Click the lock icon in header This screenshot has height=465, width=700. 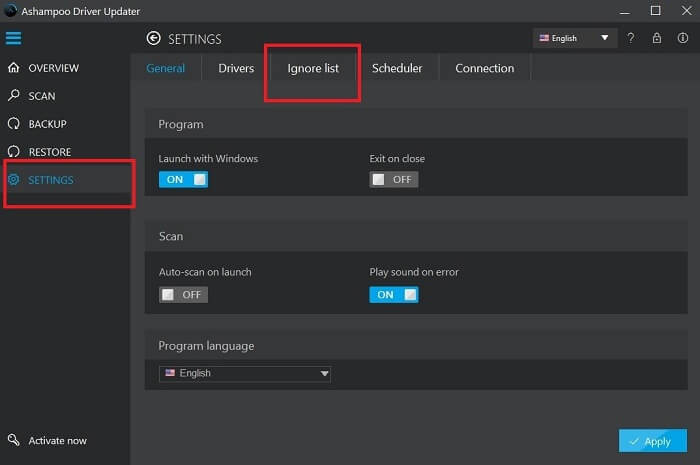657,38
